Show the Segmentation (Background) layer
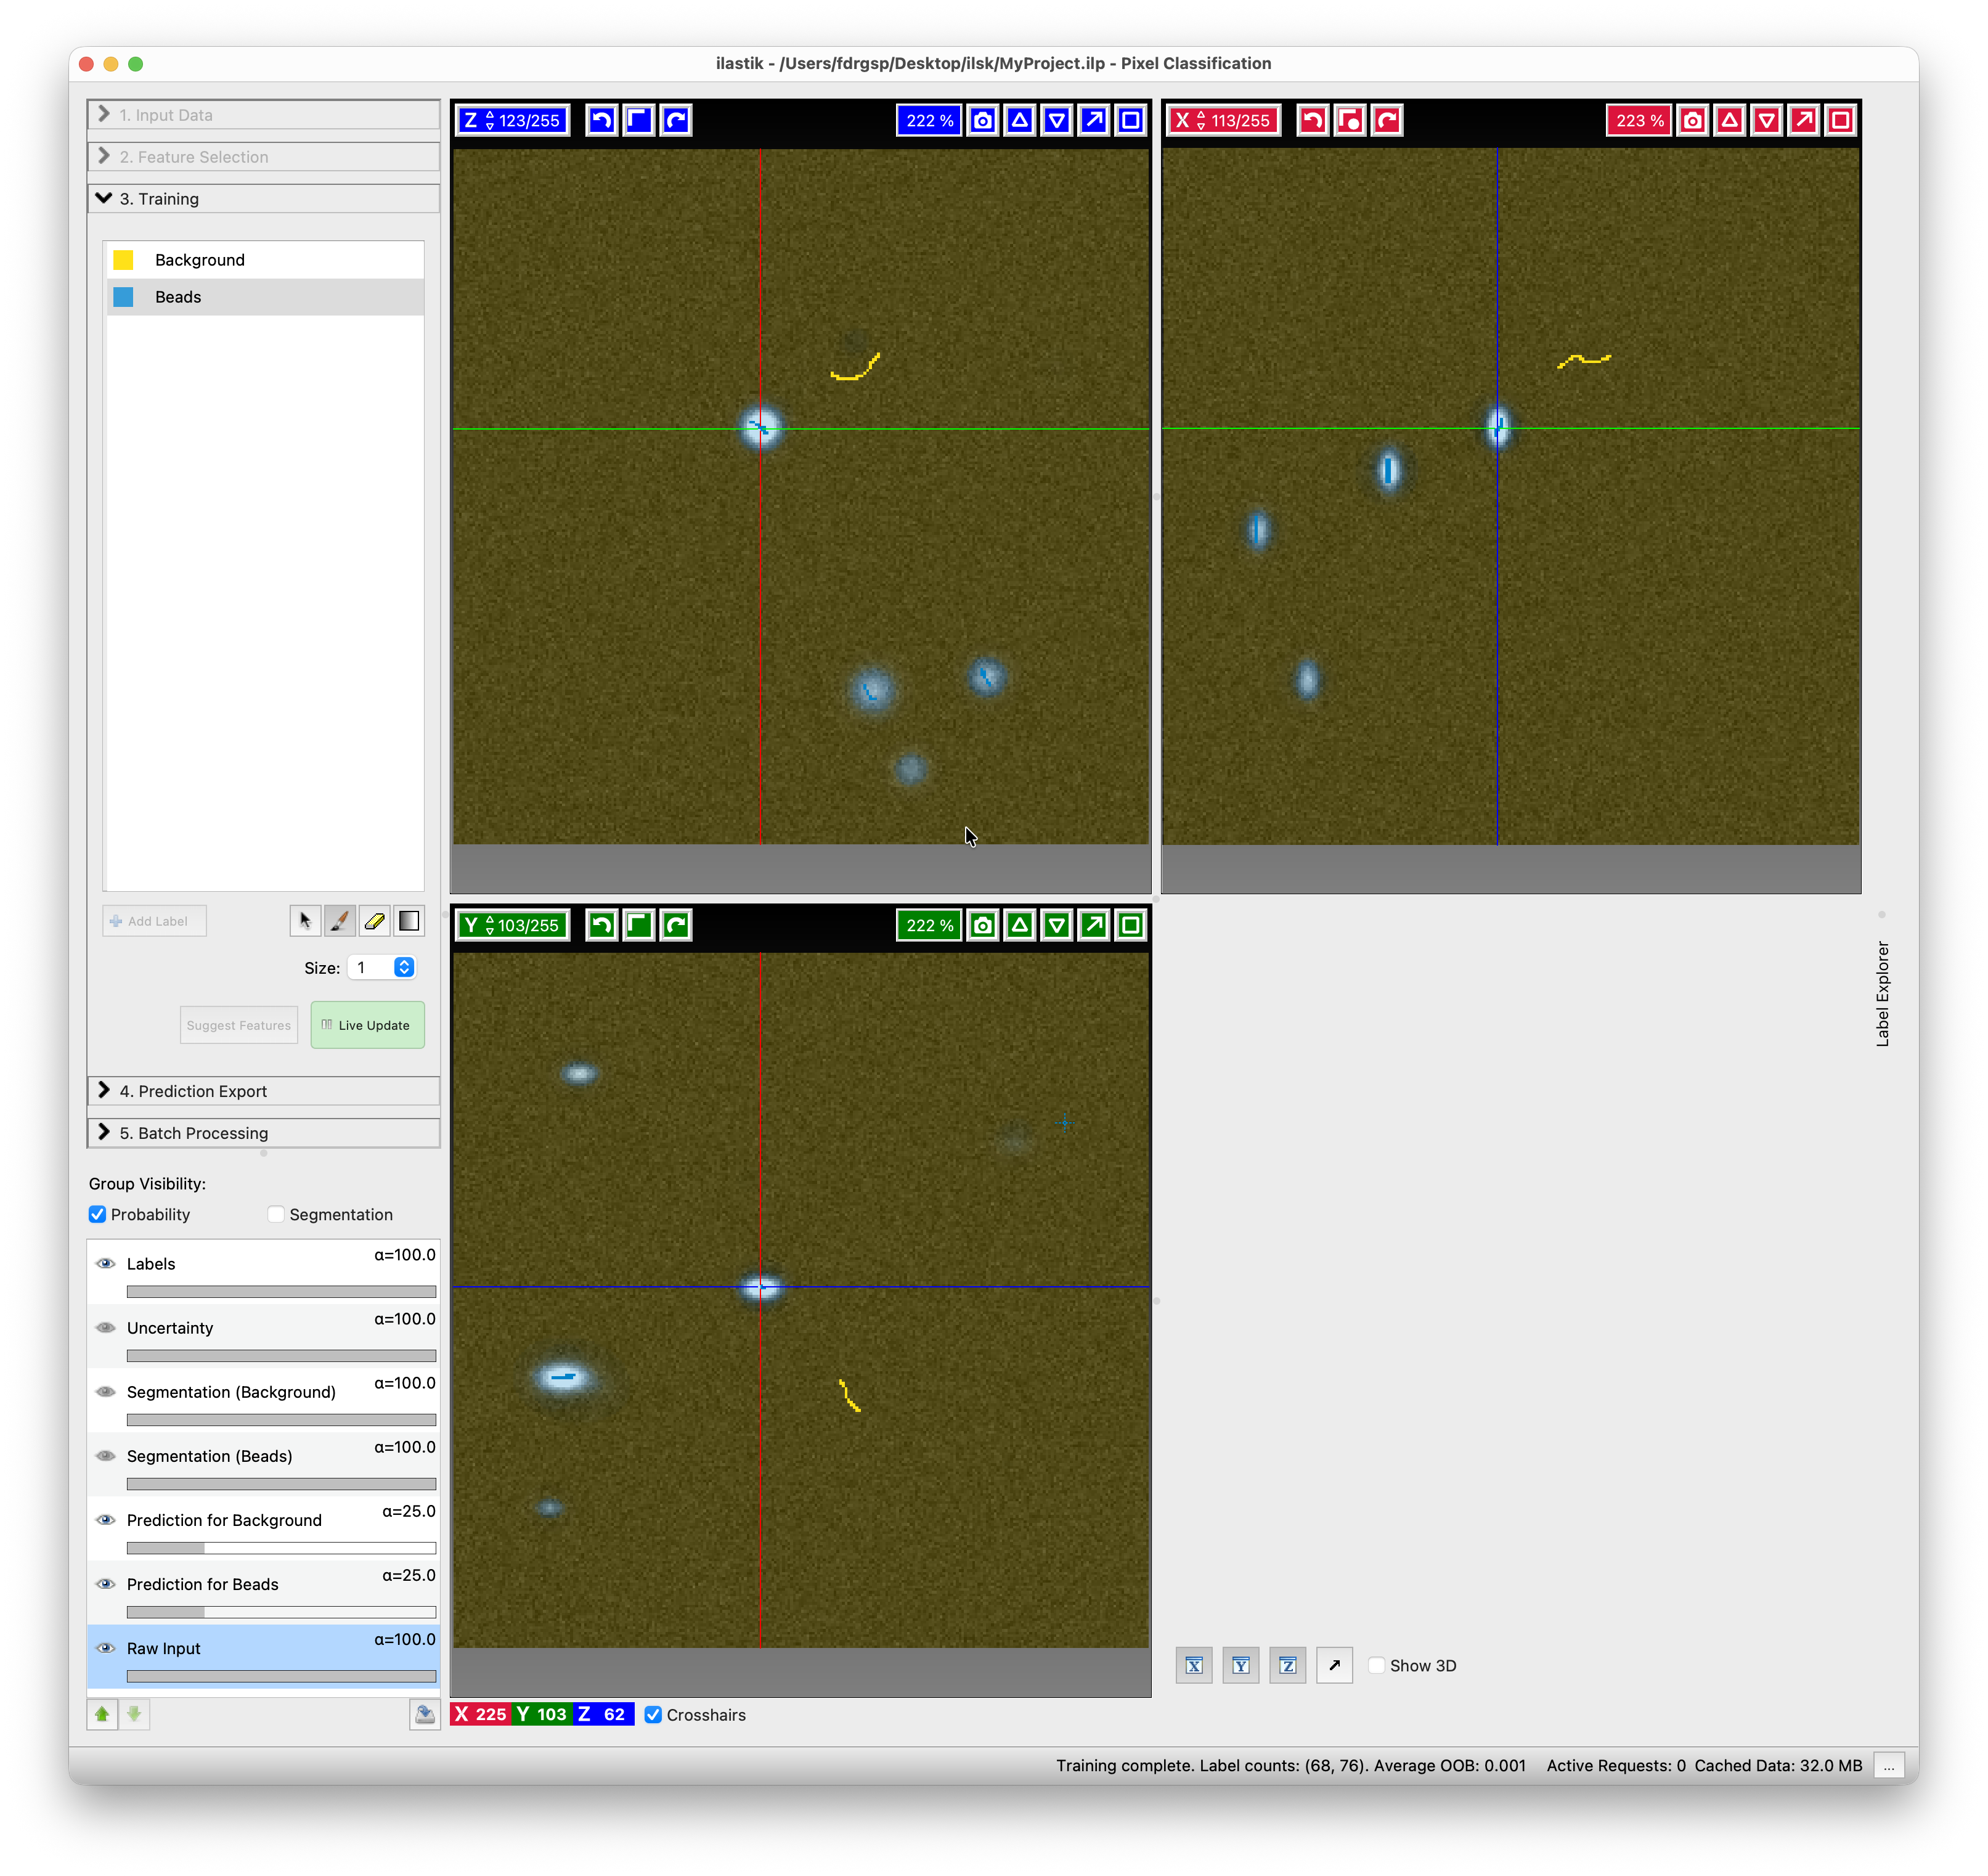 point(105,1391)
